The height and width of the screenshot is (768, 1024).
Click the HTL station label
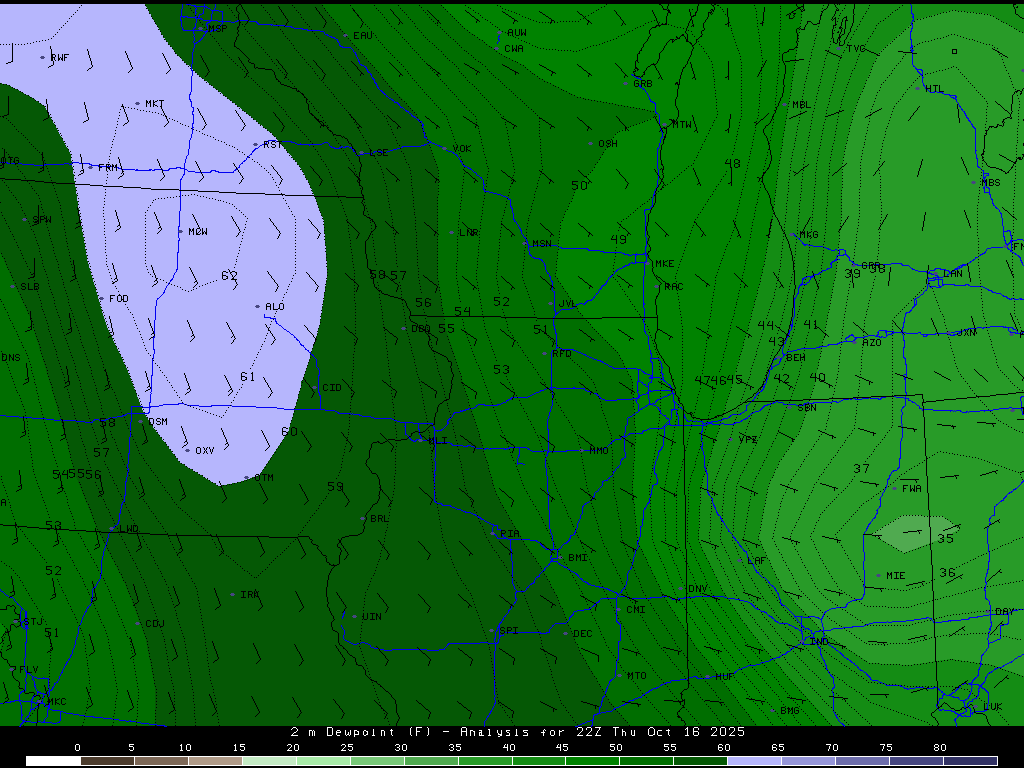click(935, 89)
